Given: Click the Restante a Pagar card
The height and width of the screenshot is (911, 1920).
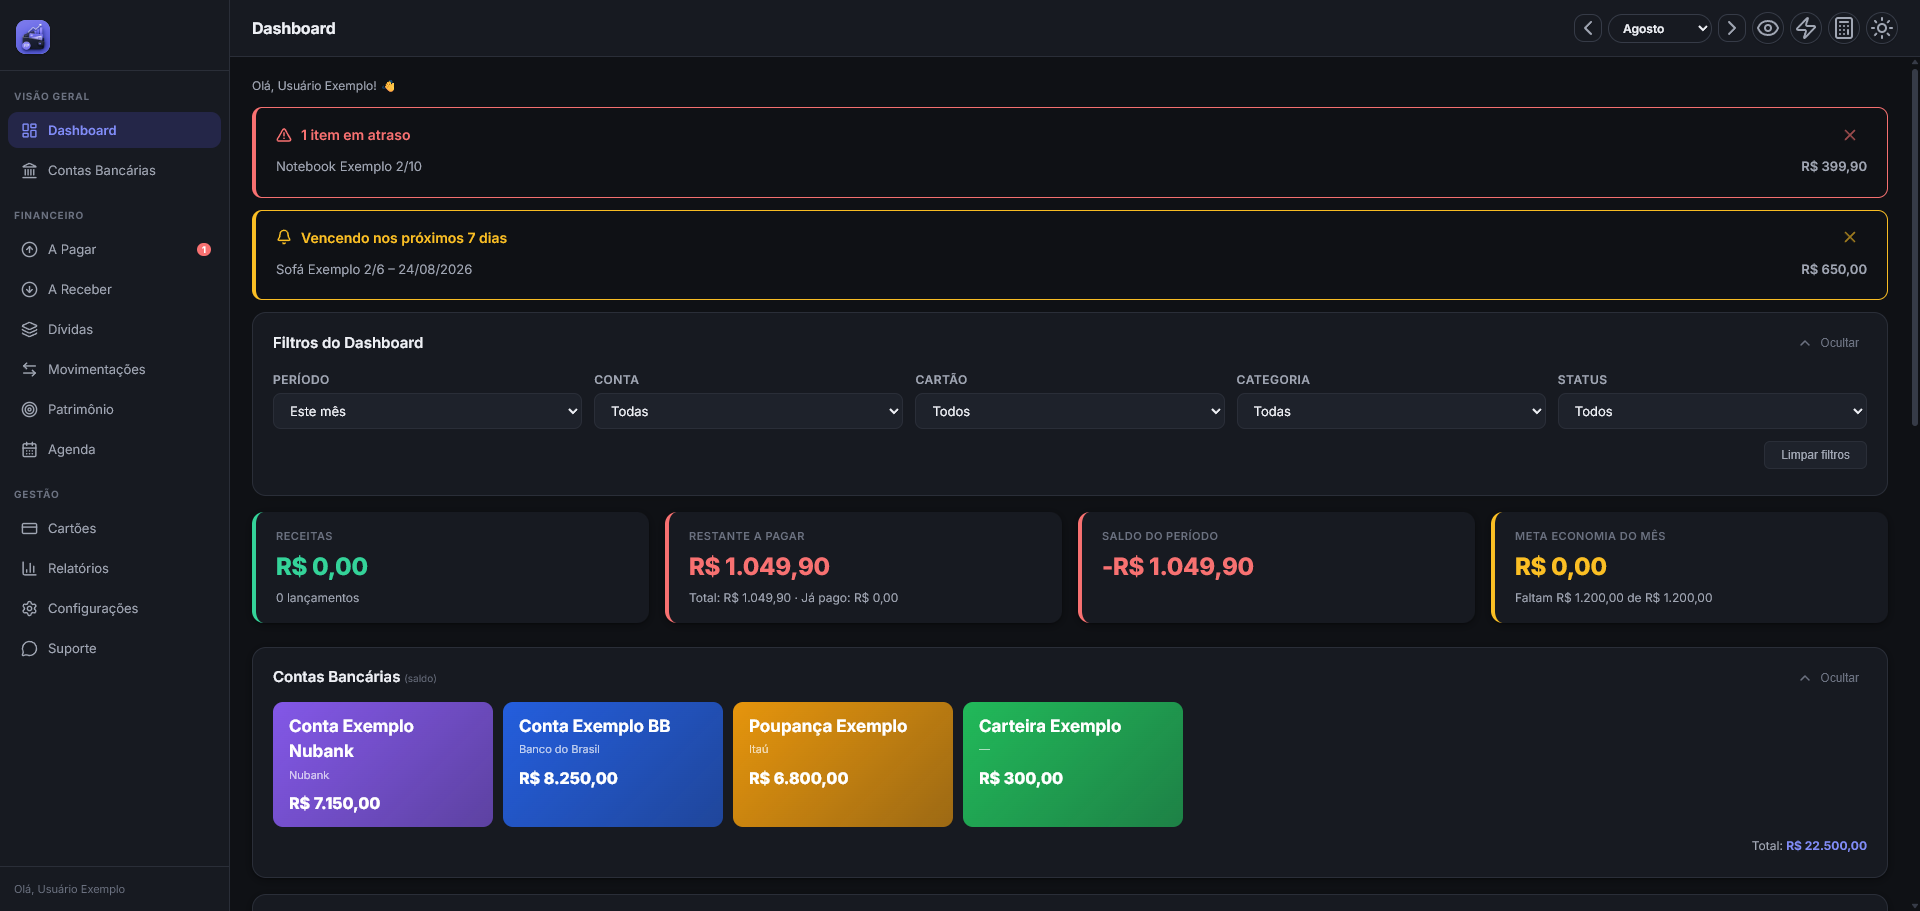Looking at the screenshot, I should pos(864,567).
